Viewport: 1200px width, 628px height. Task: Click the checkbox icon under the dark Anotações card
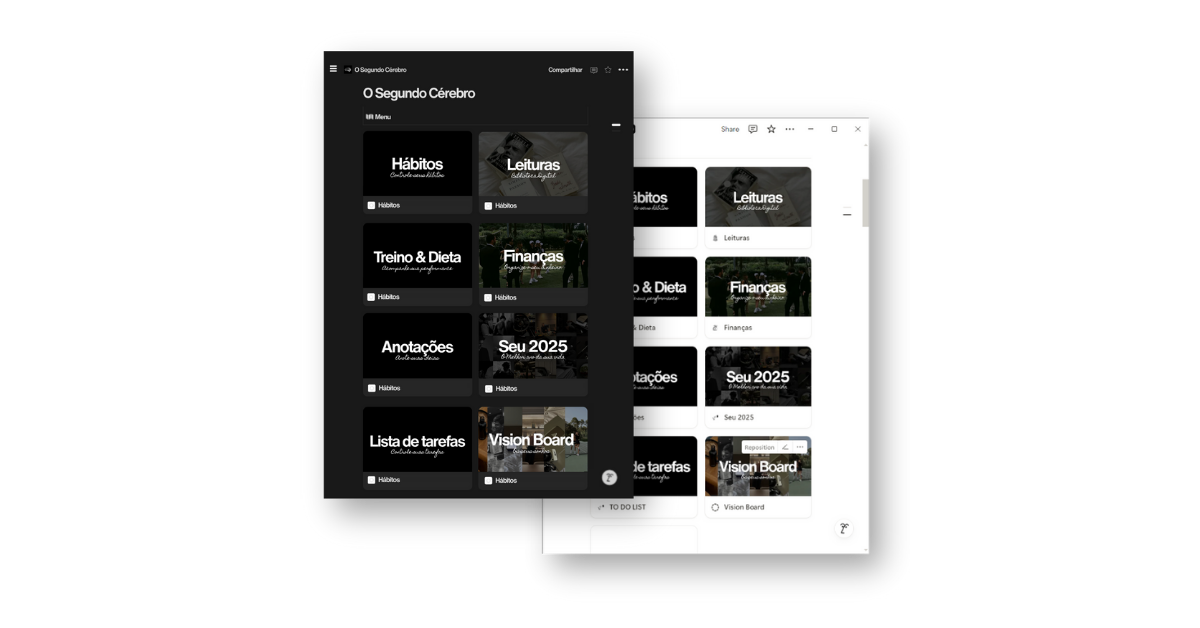click(371, 388)
